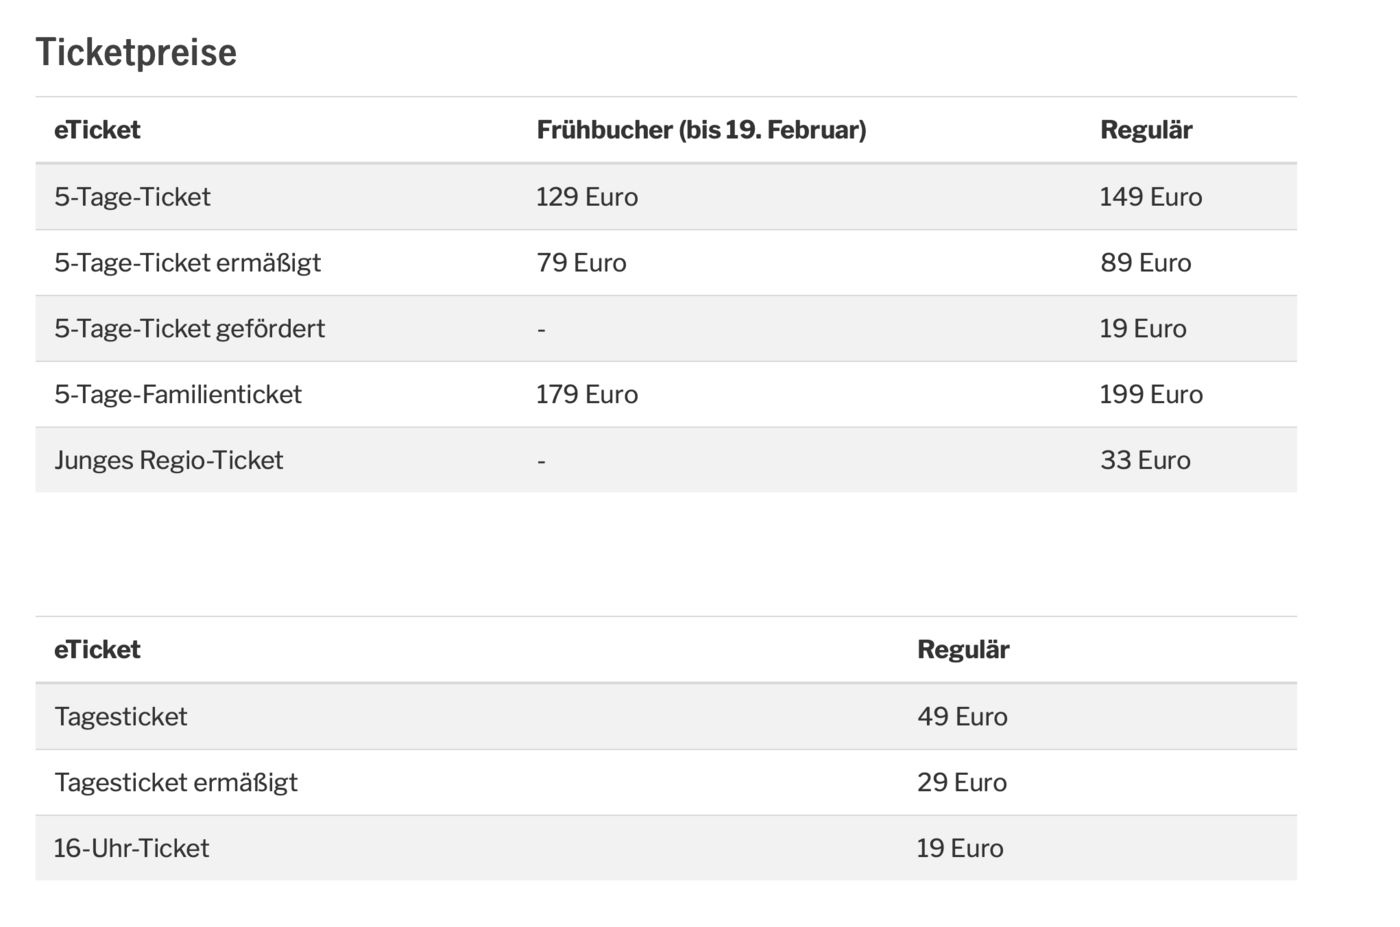Click the 89 Euro price cell

(1146, 263)
